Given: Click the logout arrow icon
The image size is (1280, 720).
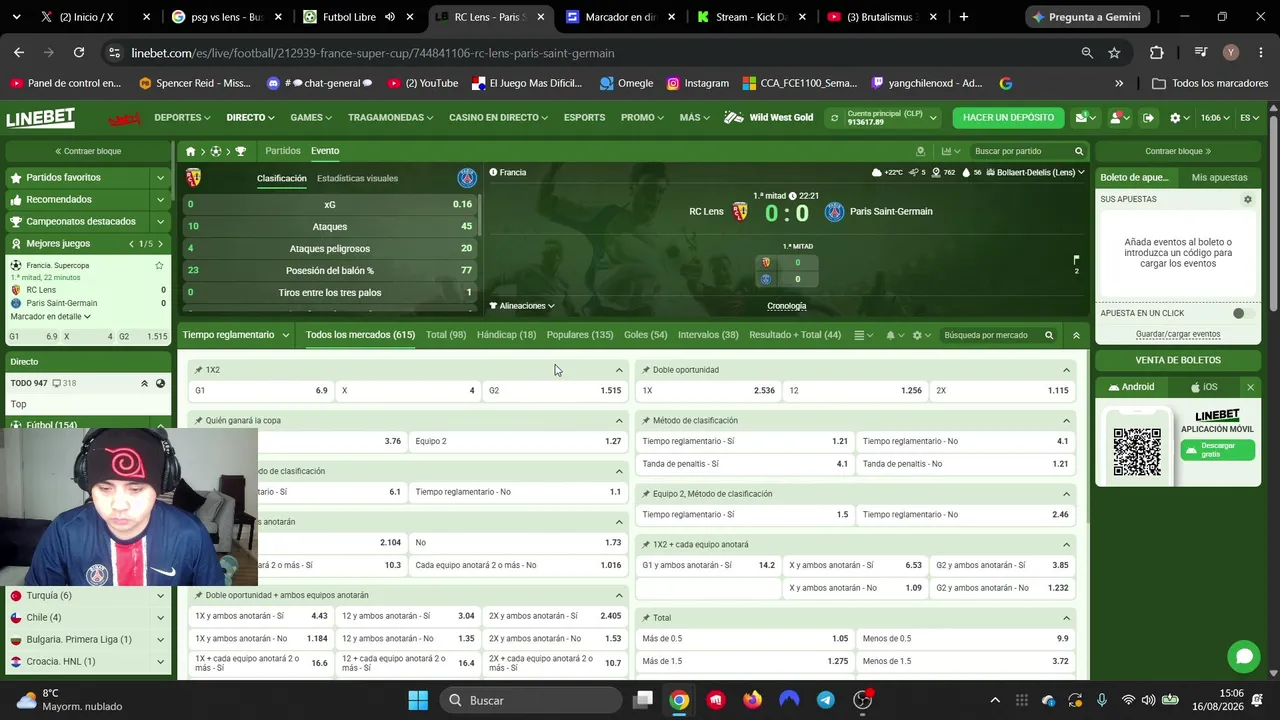Looking at the screenshot, I should [x=1148, y=118].
